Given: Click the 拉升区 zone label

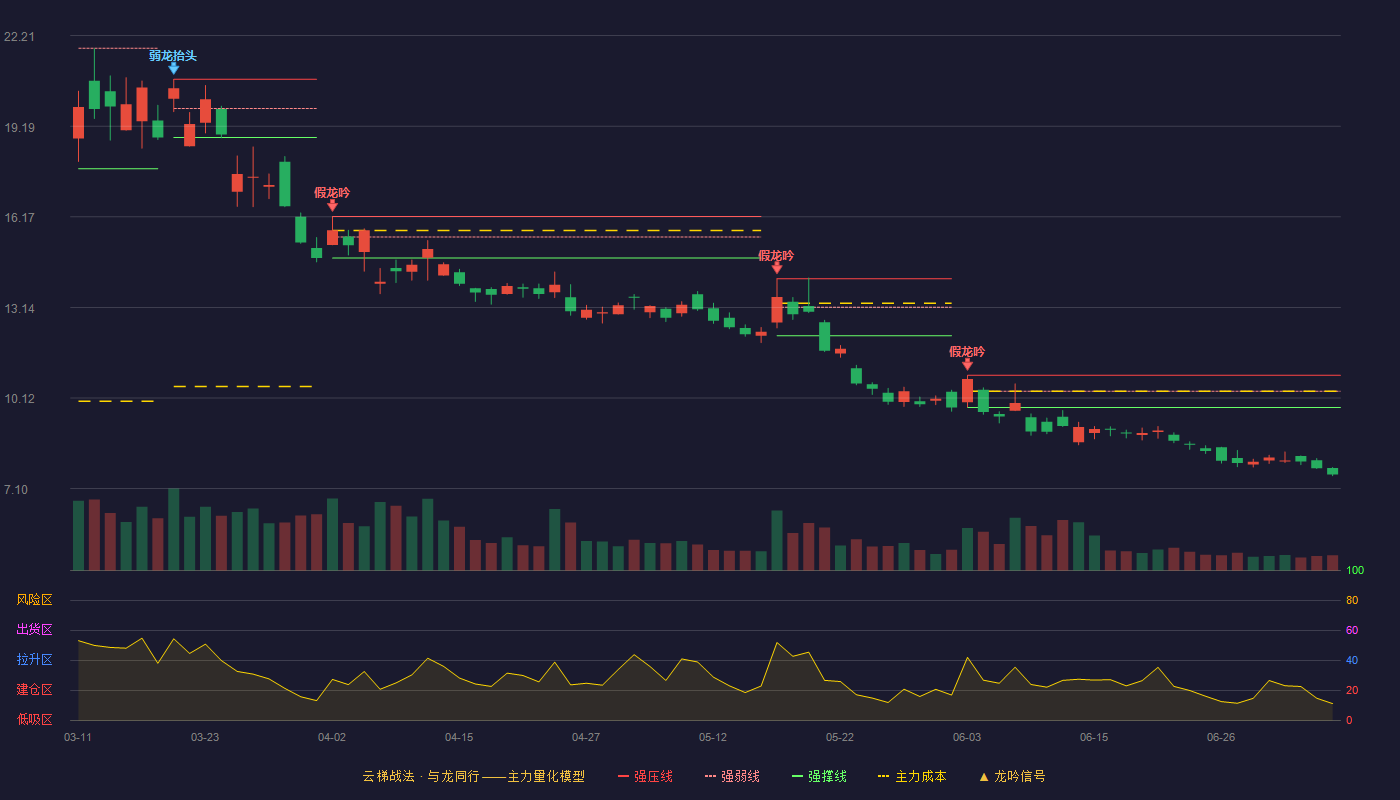Looking at the screenshot, I should click(x=34, y=660).
